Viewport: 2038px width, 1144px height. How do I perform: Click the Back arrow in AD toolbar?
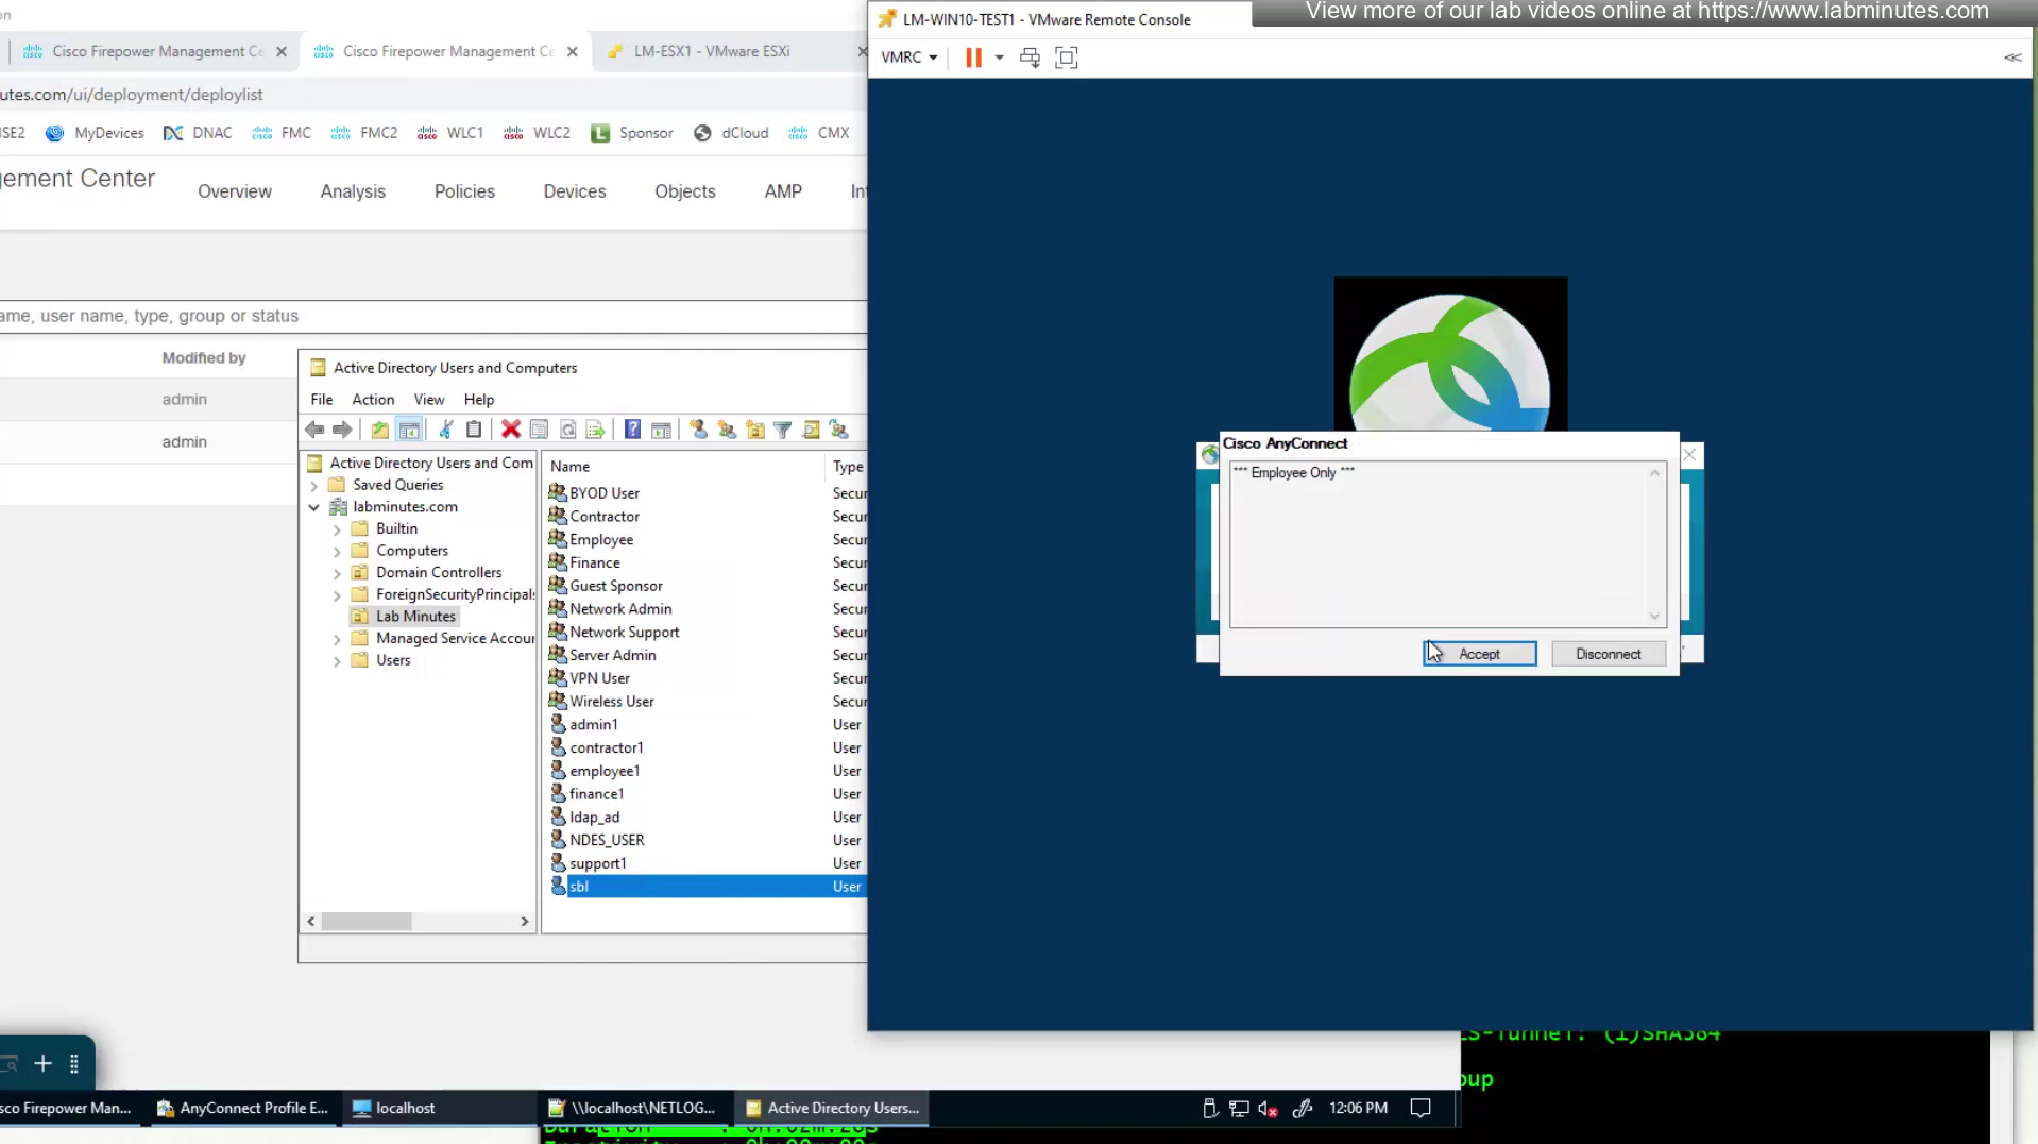pos(315,430)
